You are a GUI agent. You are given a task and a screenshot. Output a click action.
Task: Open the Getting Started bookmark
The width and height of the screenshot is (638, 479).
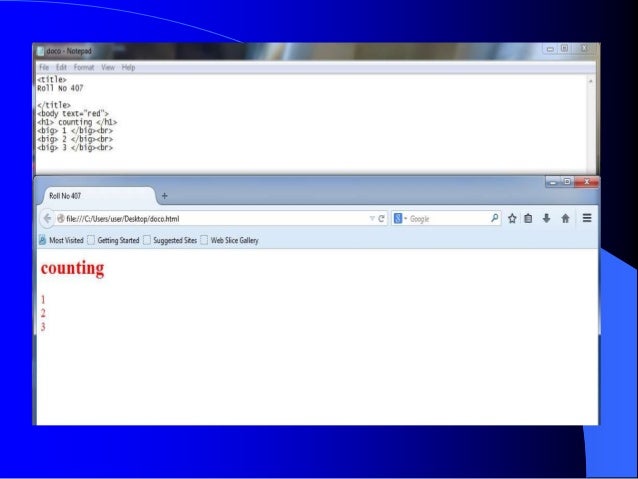(114, 240)
